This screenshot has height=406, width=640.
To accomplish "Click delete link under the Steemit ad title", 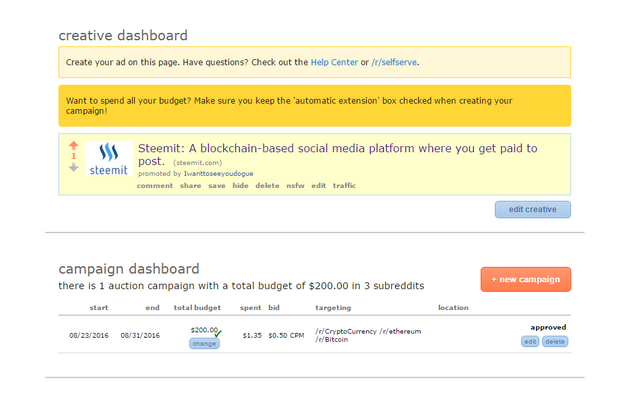I will coord(267,186).
